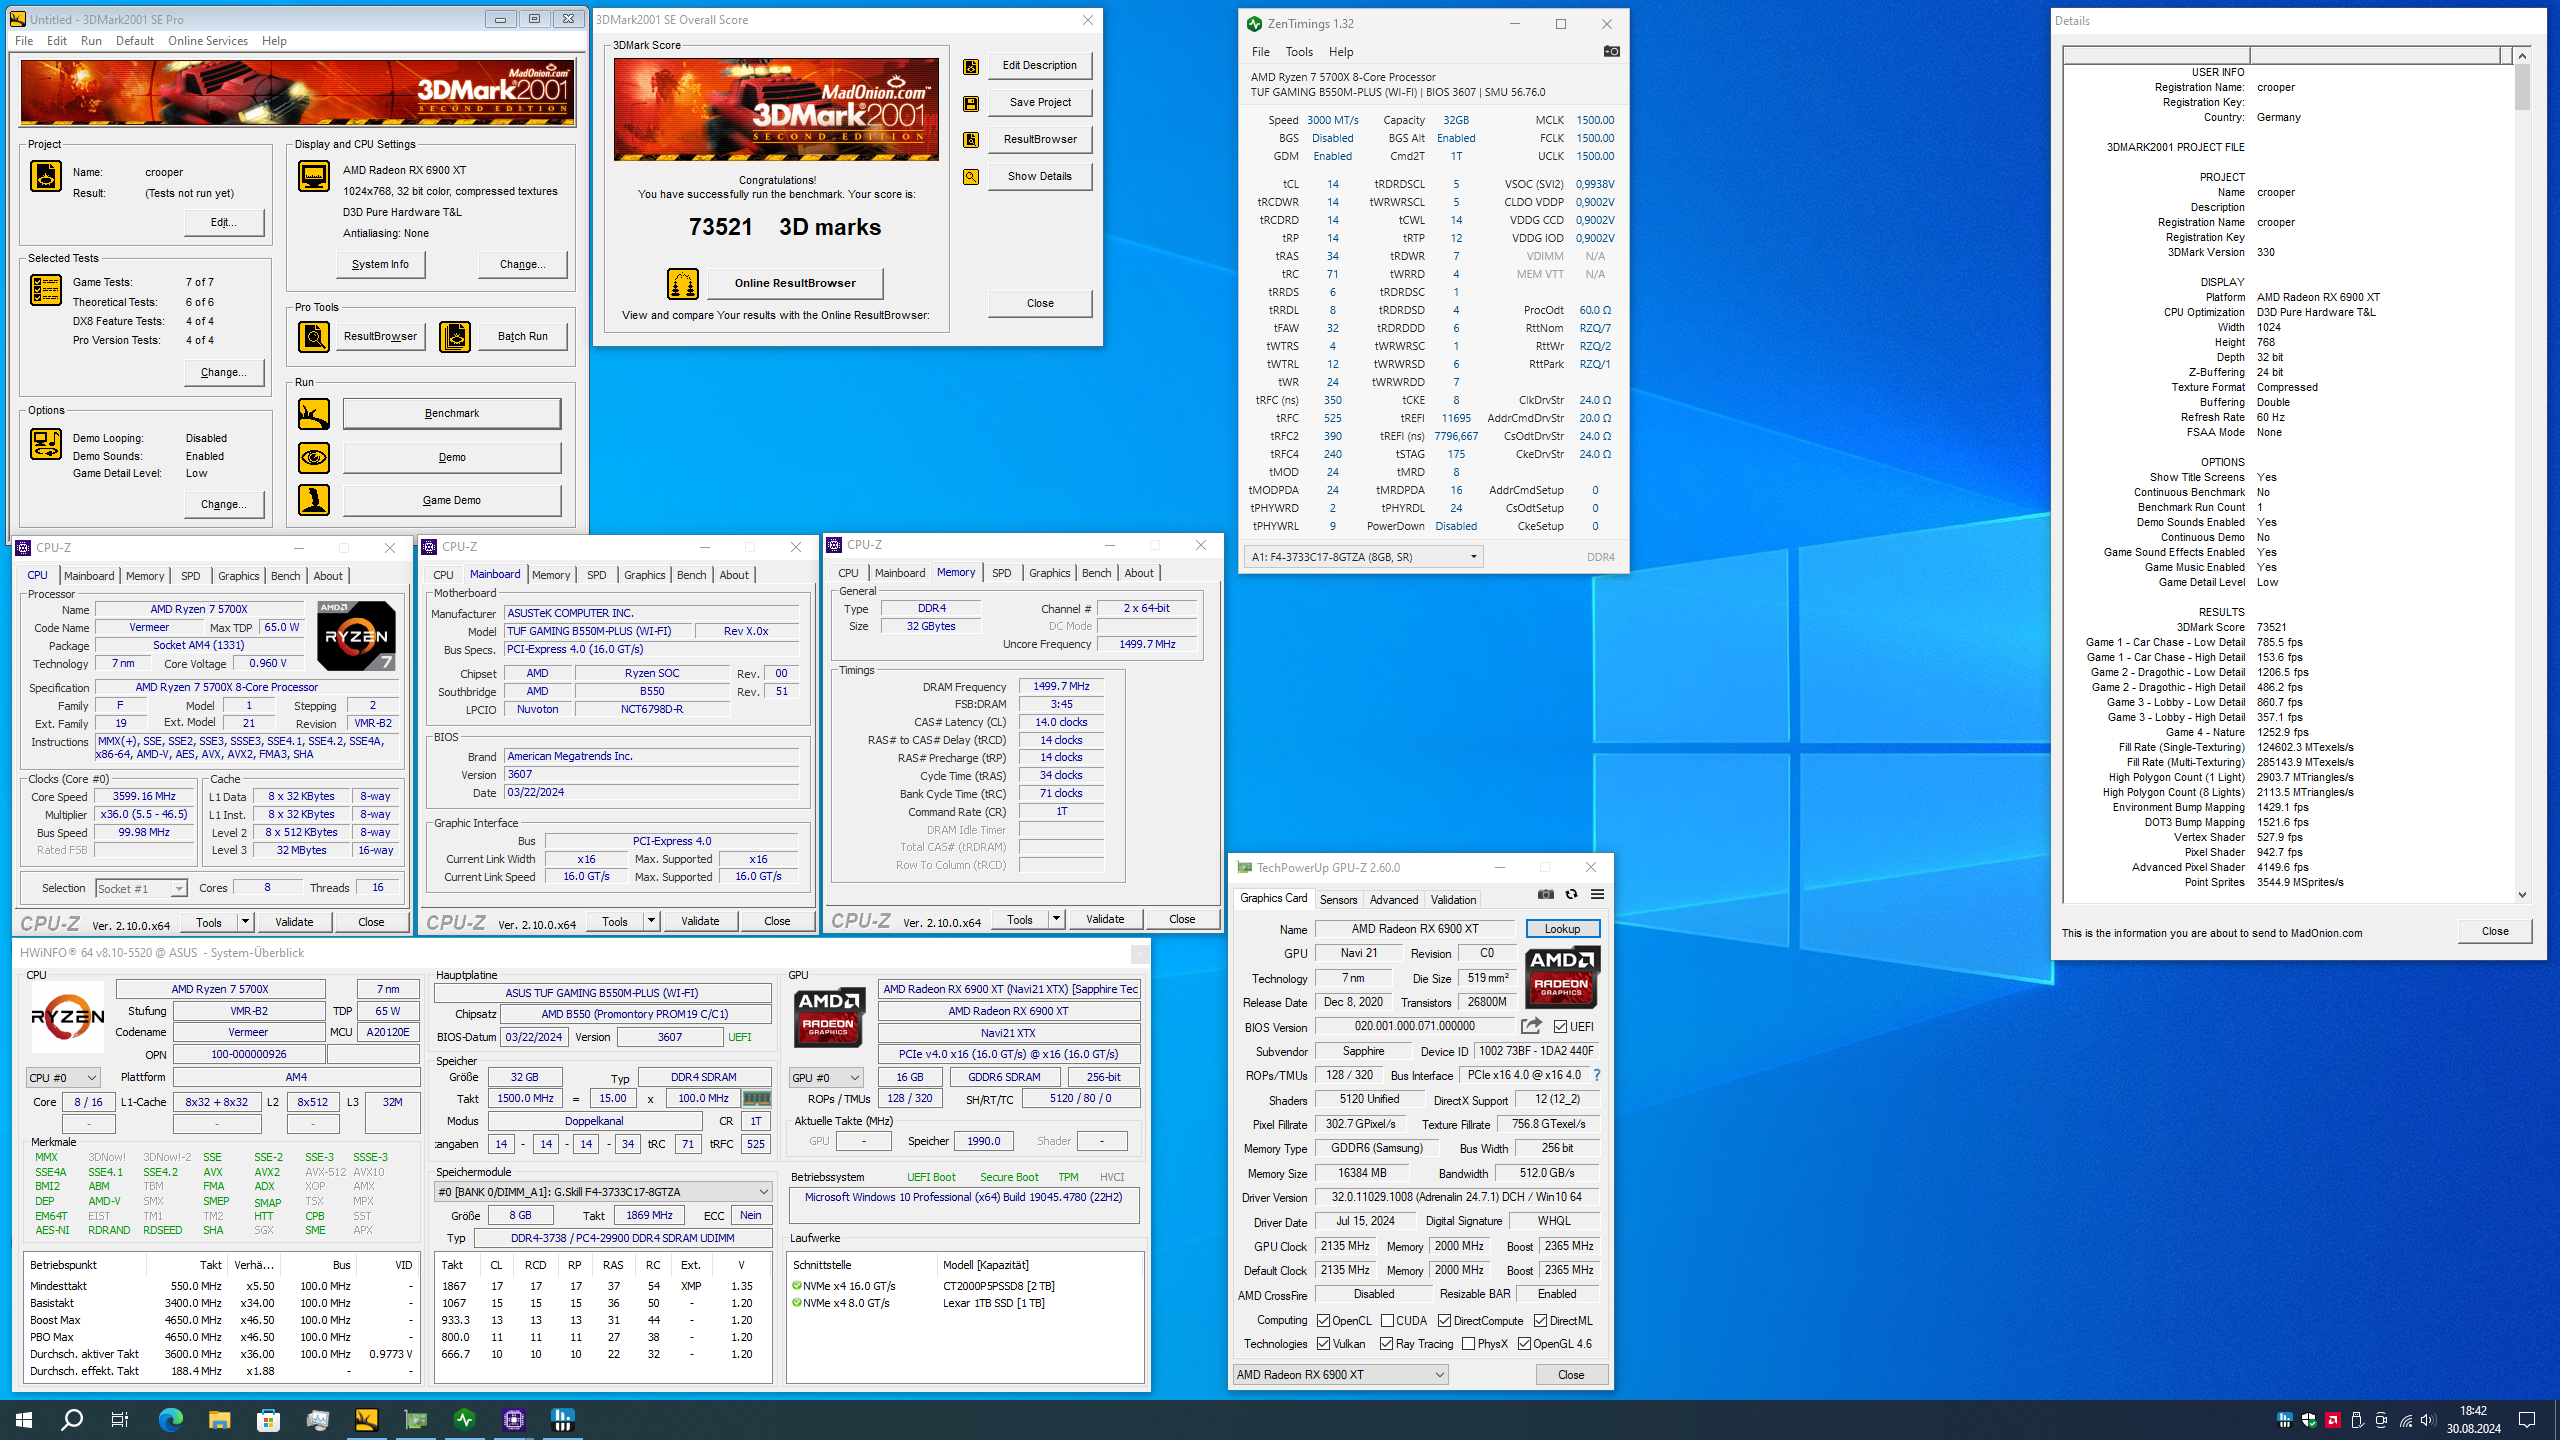Image resolution: width=2560 pixels, height=1440 pixels.
Task: Click the Batch Run icon in Pro Tools
Action: (x=455, y=337)
